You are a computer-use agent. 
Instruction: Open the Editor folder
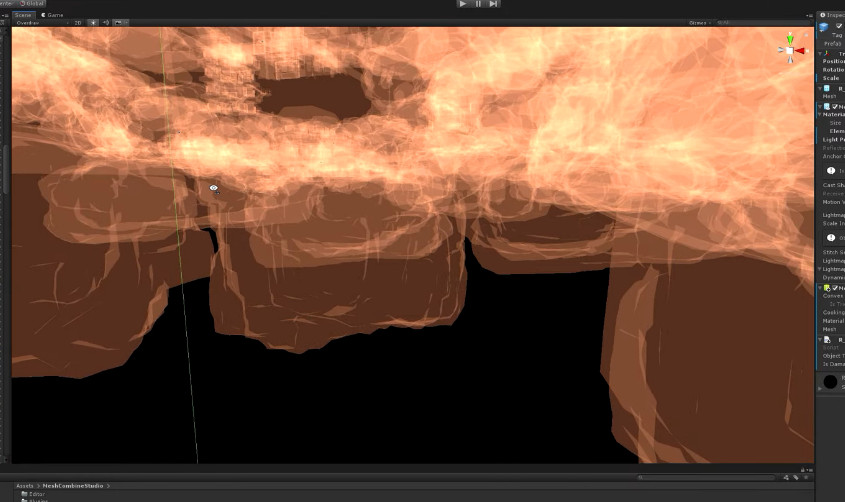coord(33,494)
